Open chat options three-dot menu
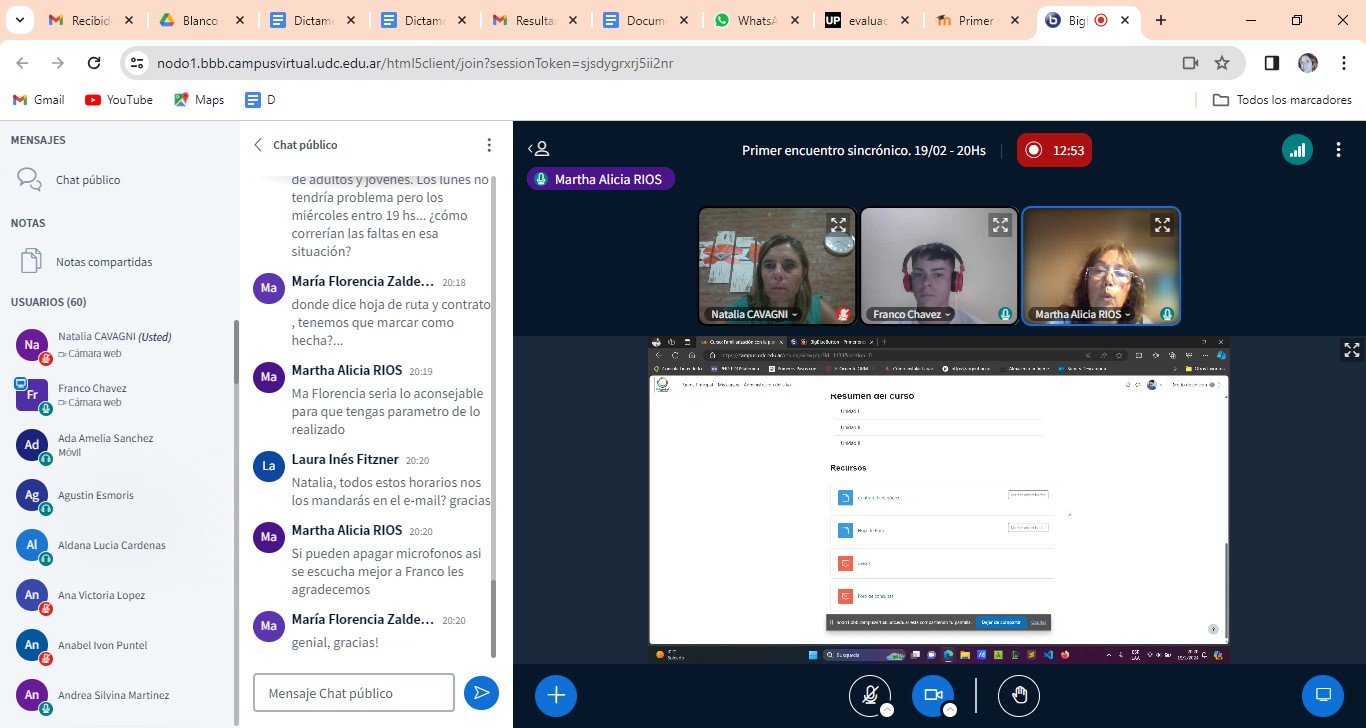The width and height of the screenshot is (1366, 728). (x=489, y=145)
